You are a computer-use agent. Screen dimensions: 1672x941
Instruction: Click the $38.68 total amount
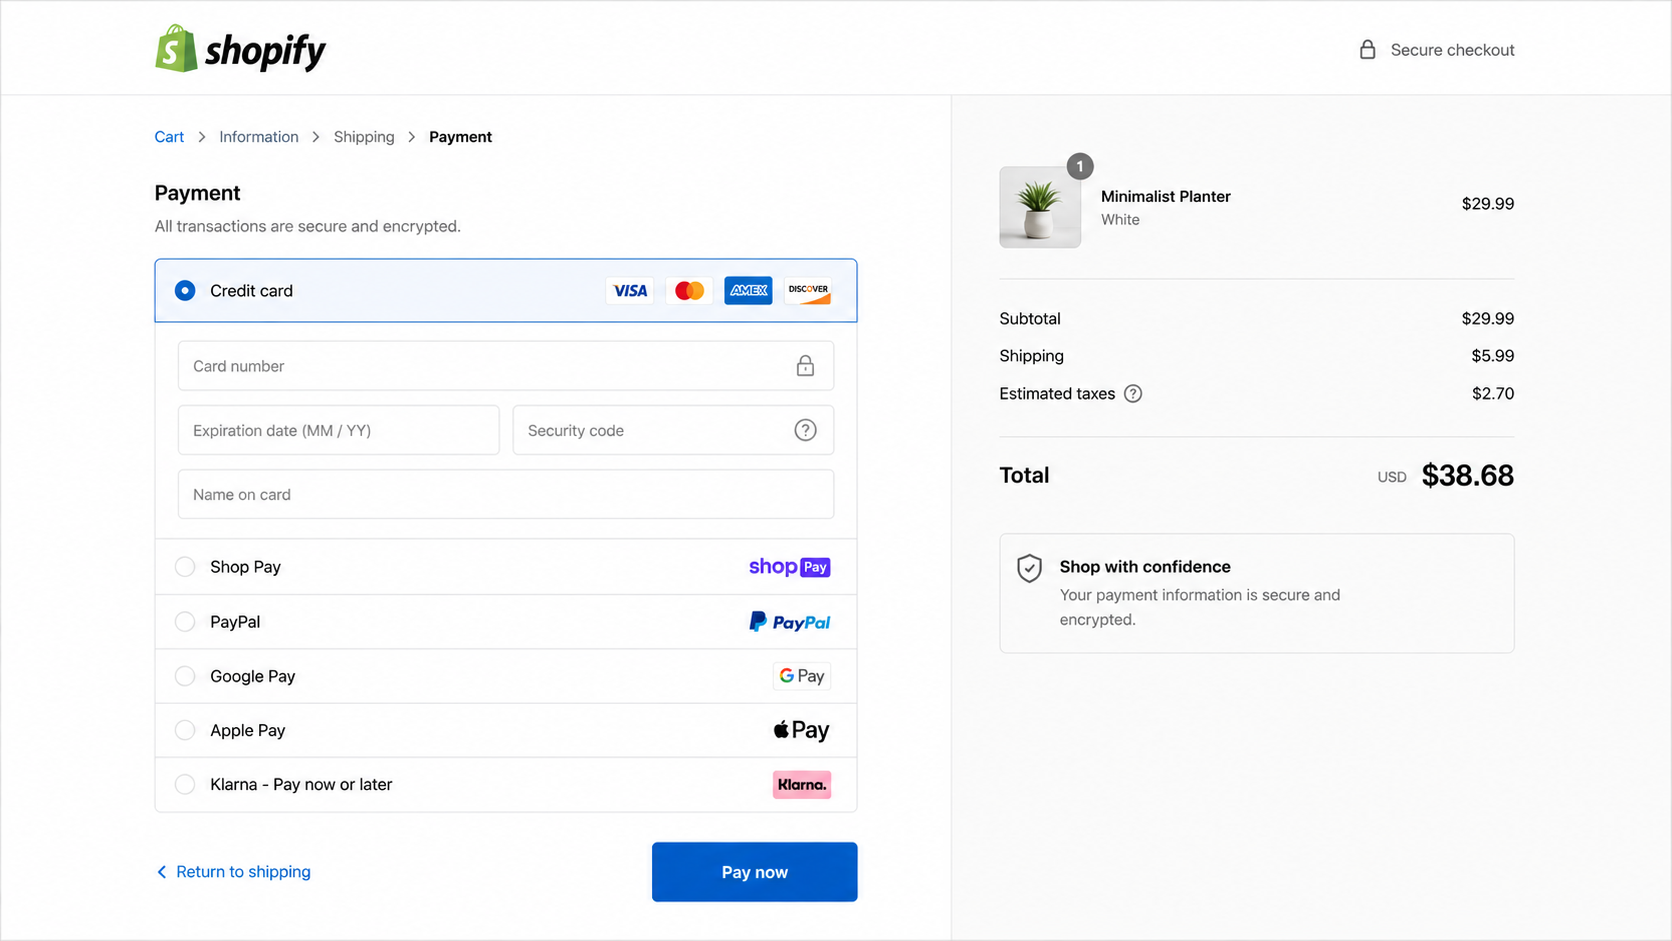pos(1467,476)
